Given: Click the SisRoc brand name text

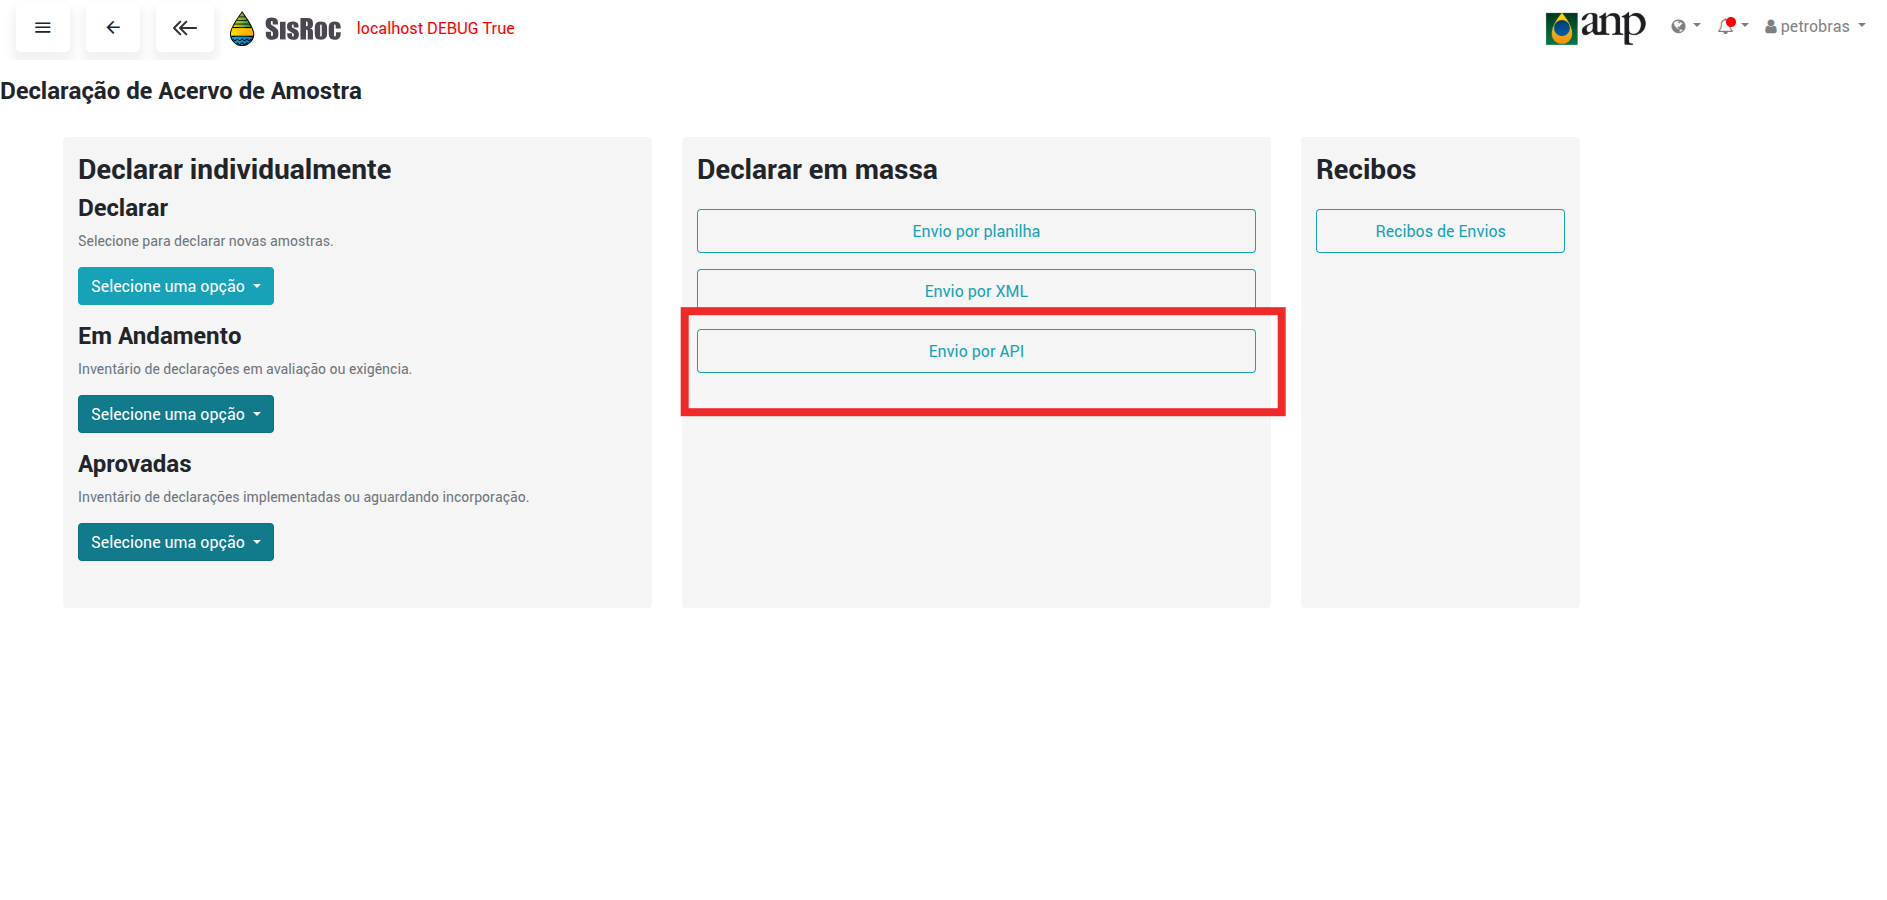Looking at the screenshot, I should point(302,30).
